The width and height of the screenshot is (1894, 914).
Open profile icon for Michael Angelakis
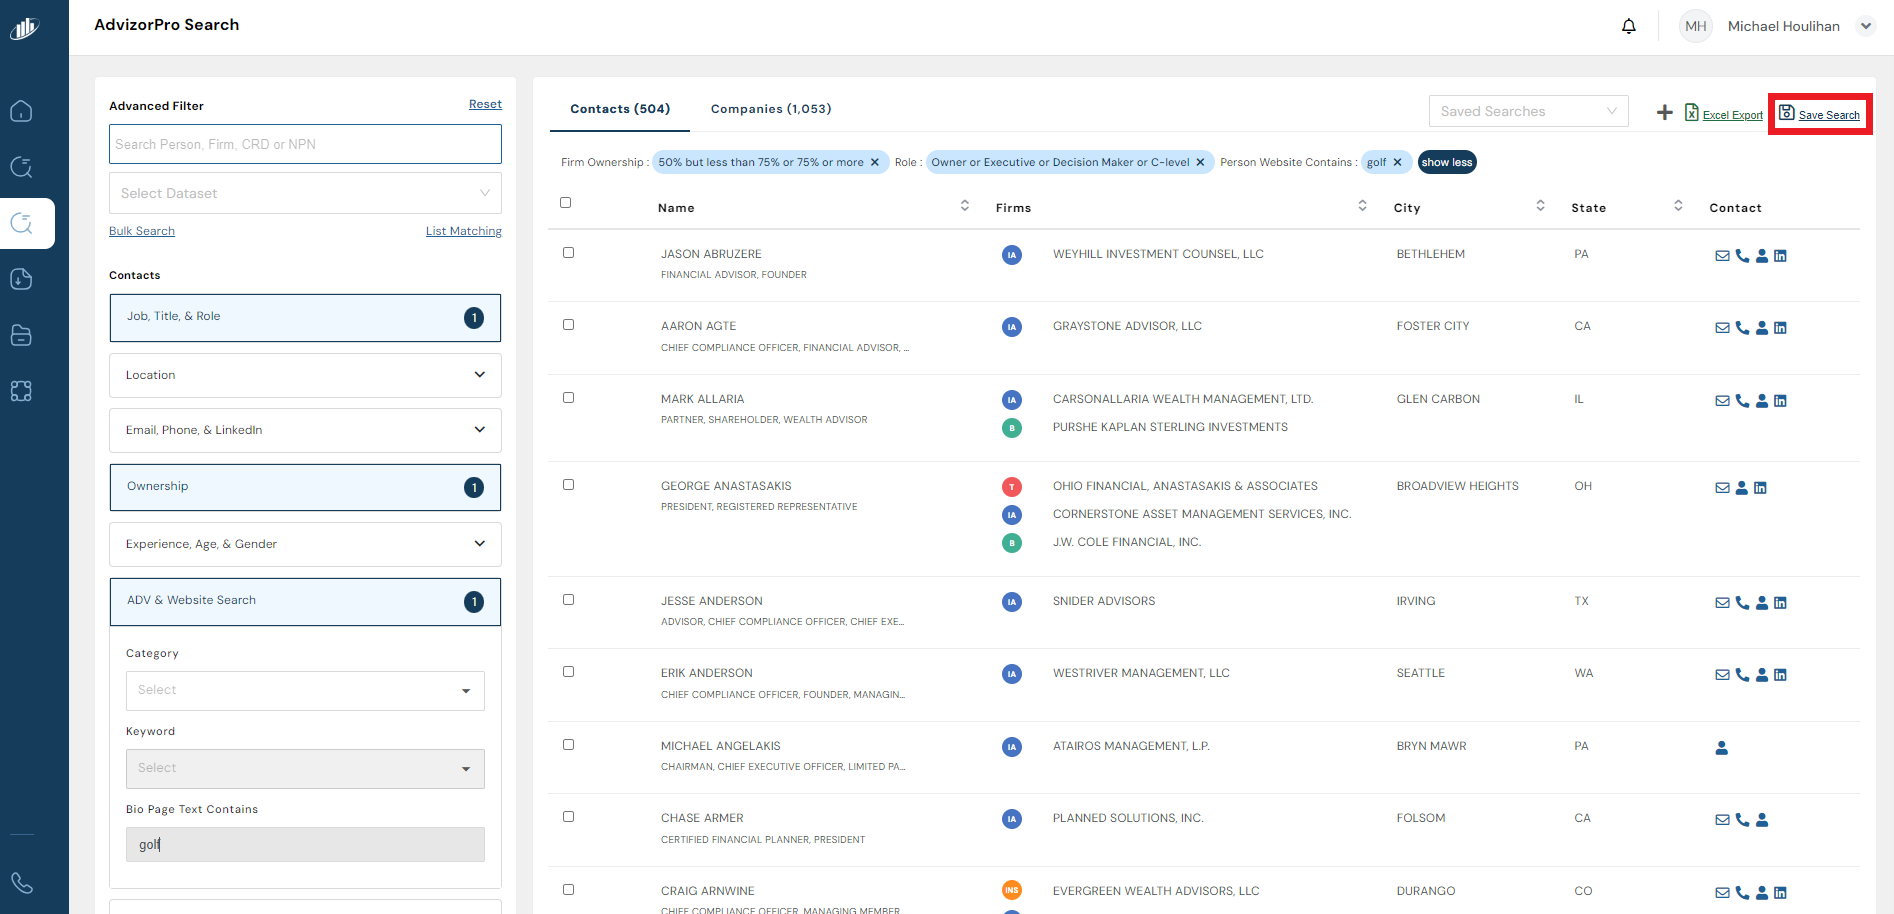[x=1721, y=748]
